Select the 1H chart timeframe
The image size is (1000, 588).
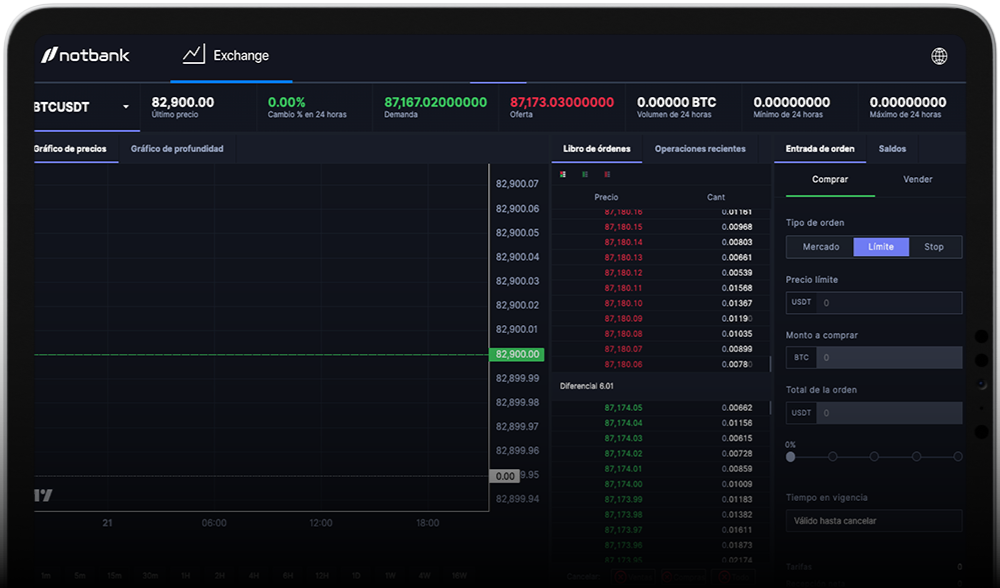pyautogui.click(x=185, y=575)
